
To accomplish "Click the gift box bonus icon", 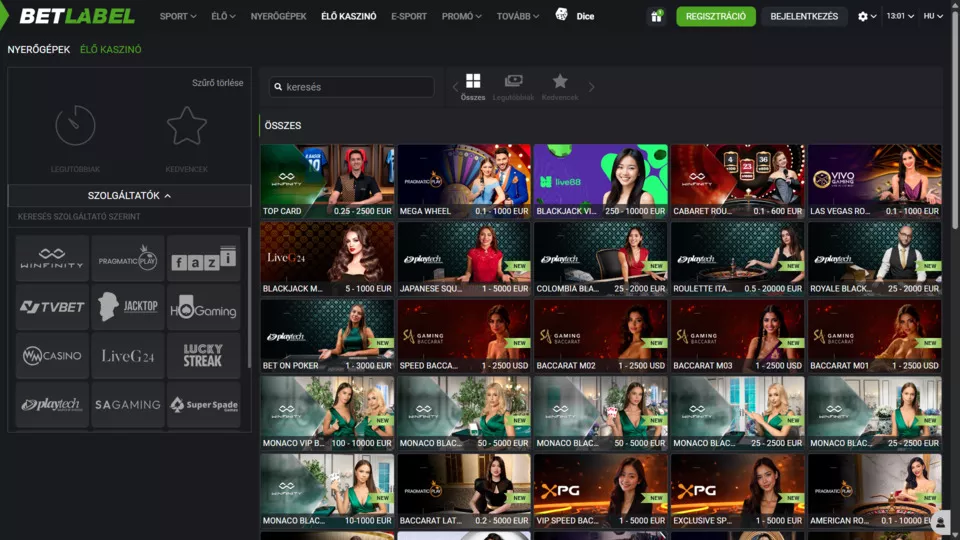I will (656, 16).
